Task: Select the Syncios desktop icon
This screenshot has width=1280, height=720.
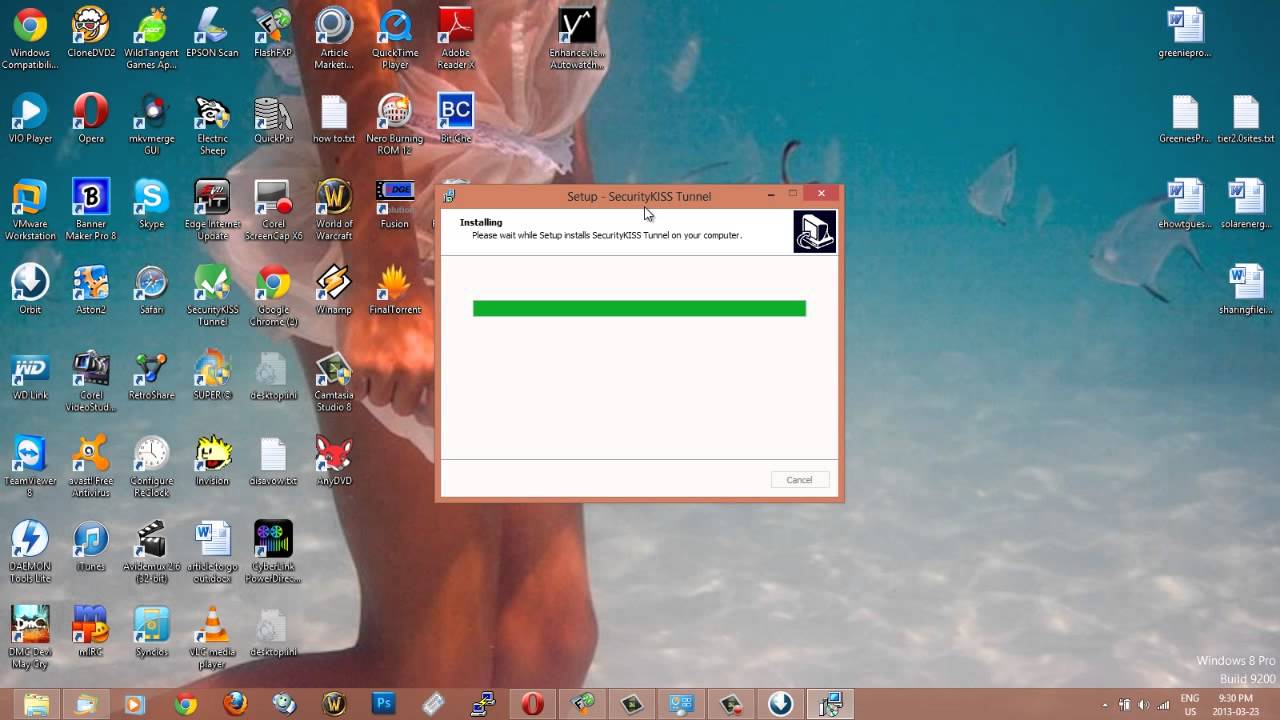Action: (151, 631)
